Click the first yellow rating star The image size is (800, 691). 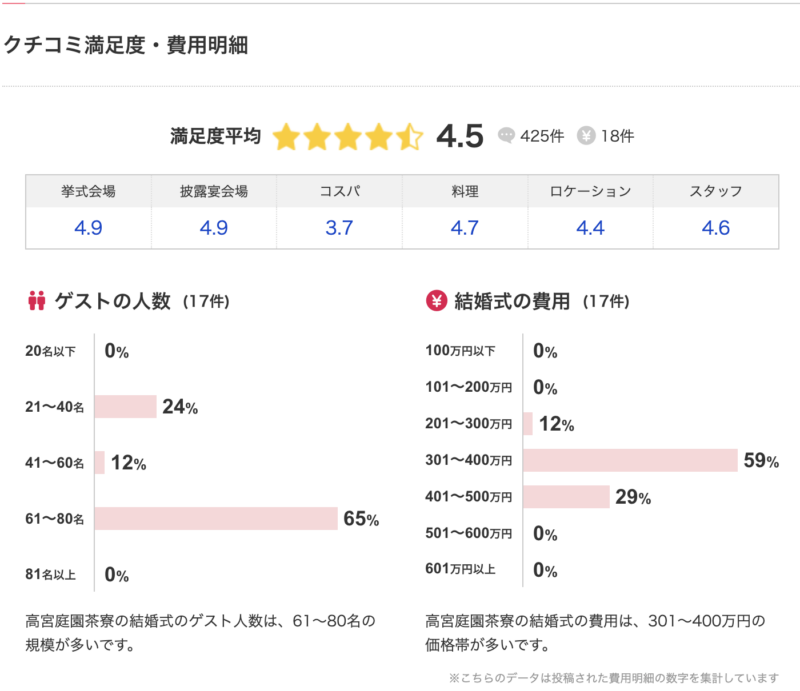point(286,137)
